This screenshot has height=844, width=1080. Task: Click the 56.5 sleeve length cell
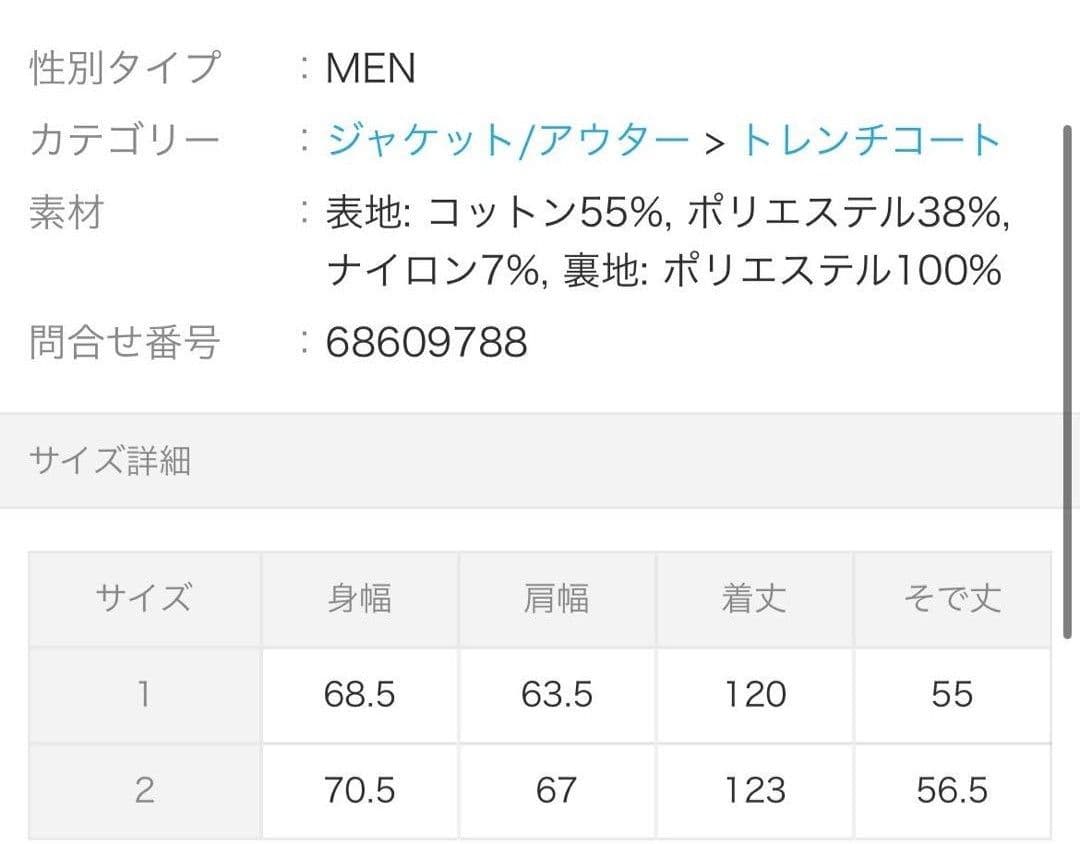click(951, 790)
